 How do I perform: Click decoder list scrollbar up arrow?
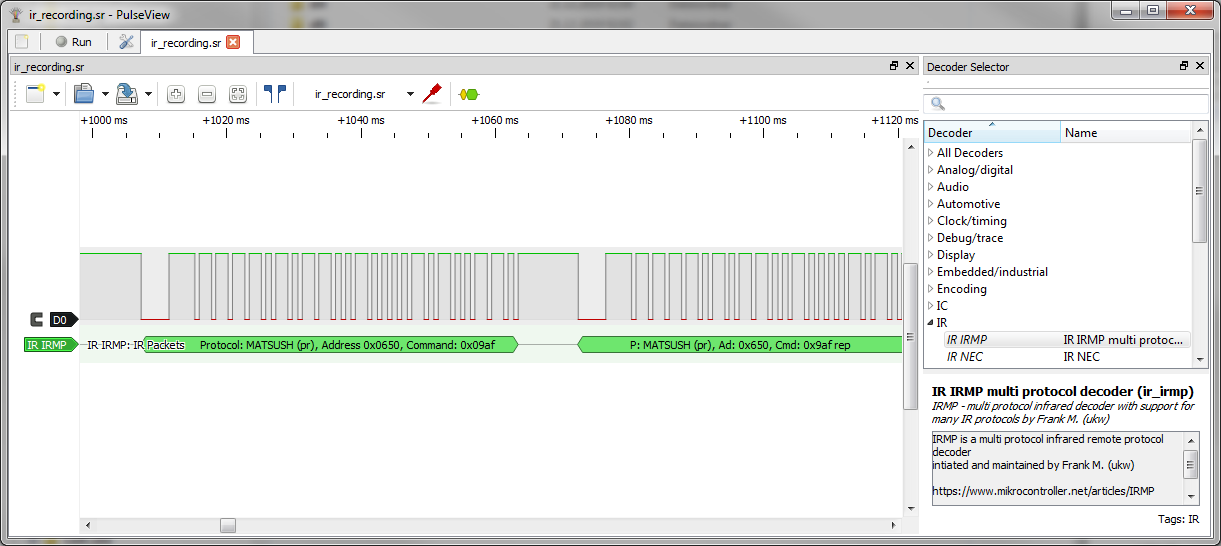point(1200,129)
